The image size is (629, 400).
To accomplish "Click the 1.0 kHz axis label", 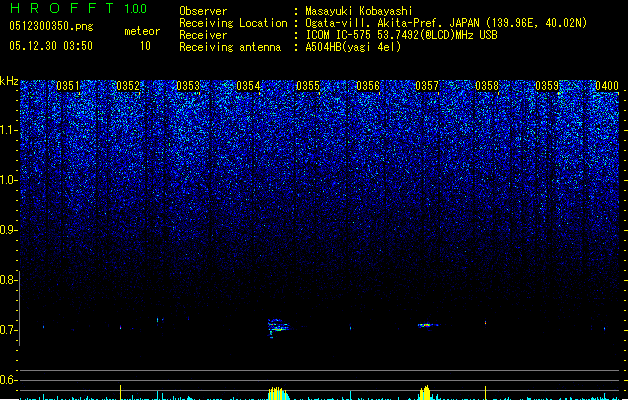I will [9, 180].
